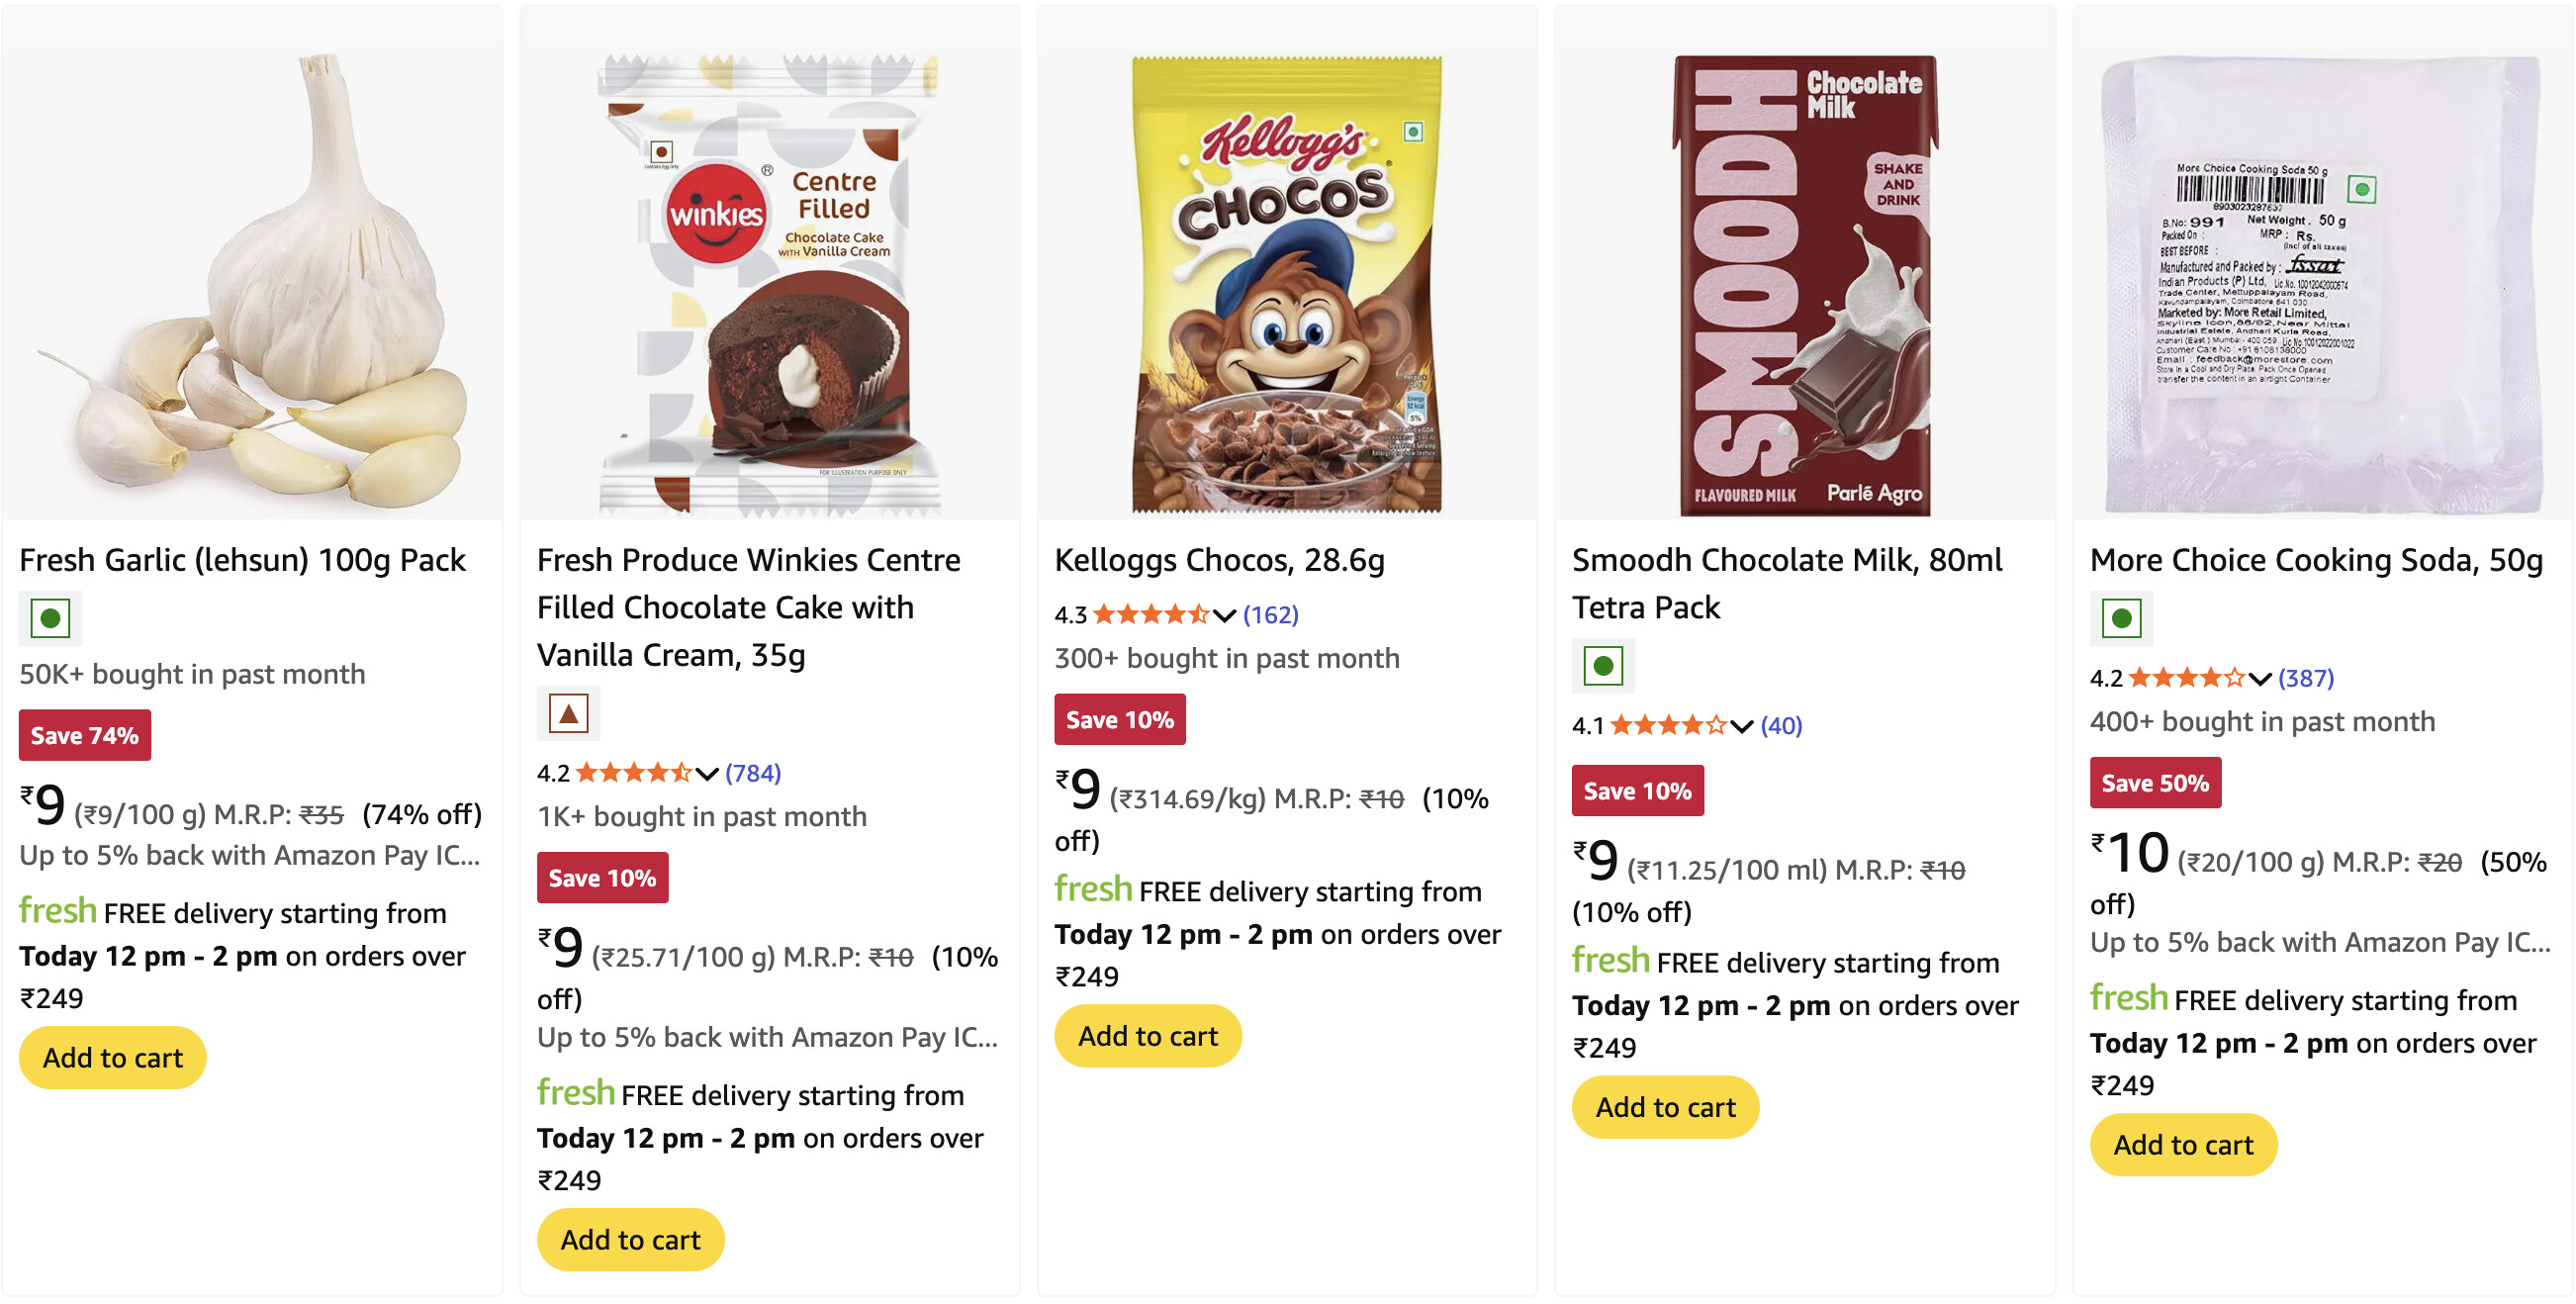
Task: Open the 162 reviews link for Chocos
Action: (x=1270, y=614)
